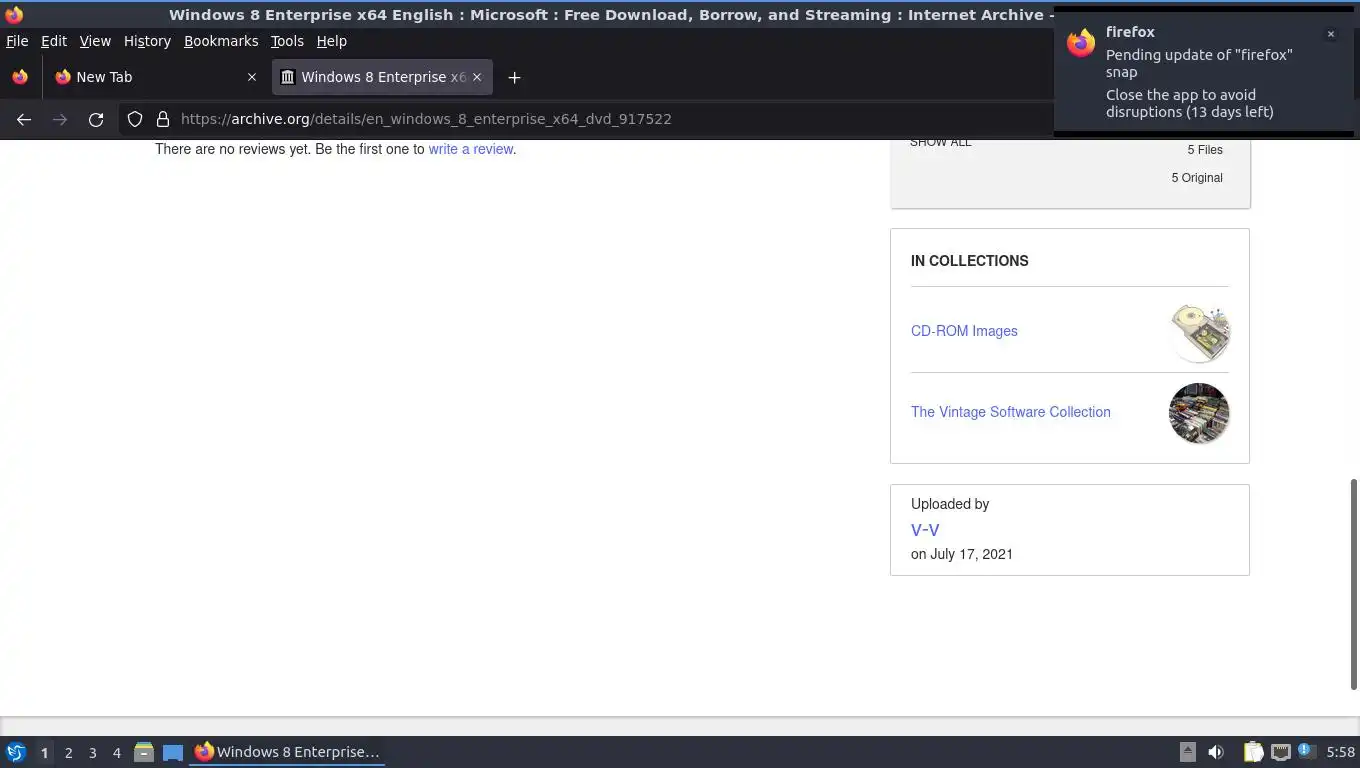Click the removable media tray icon
The image size is (1360, 768).
point(1188,752)
